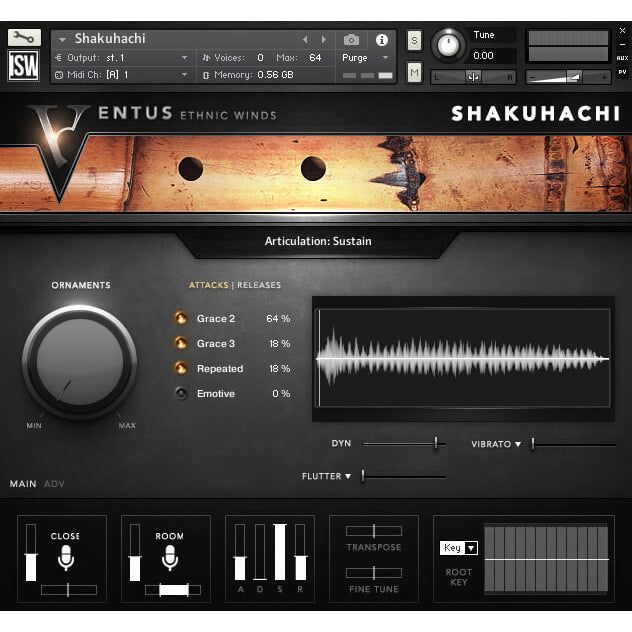
Task: Click the ISW logo icon
Action: pyautogui.click(x=24, y=66)
